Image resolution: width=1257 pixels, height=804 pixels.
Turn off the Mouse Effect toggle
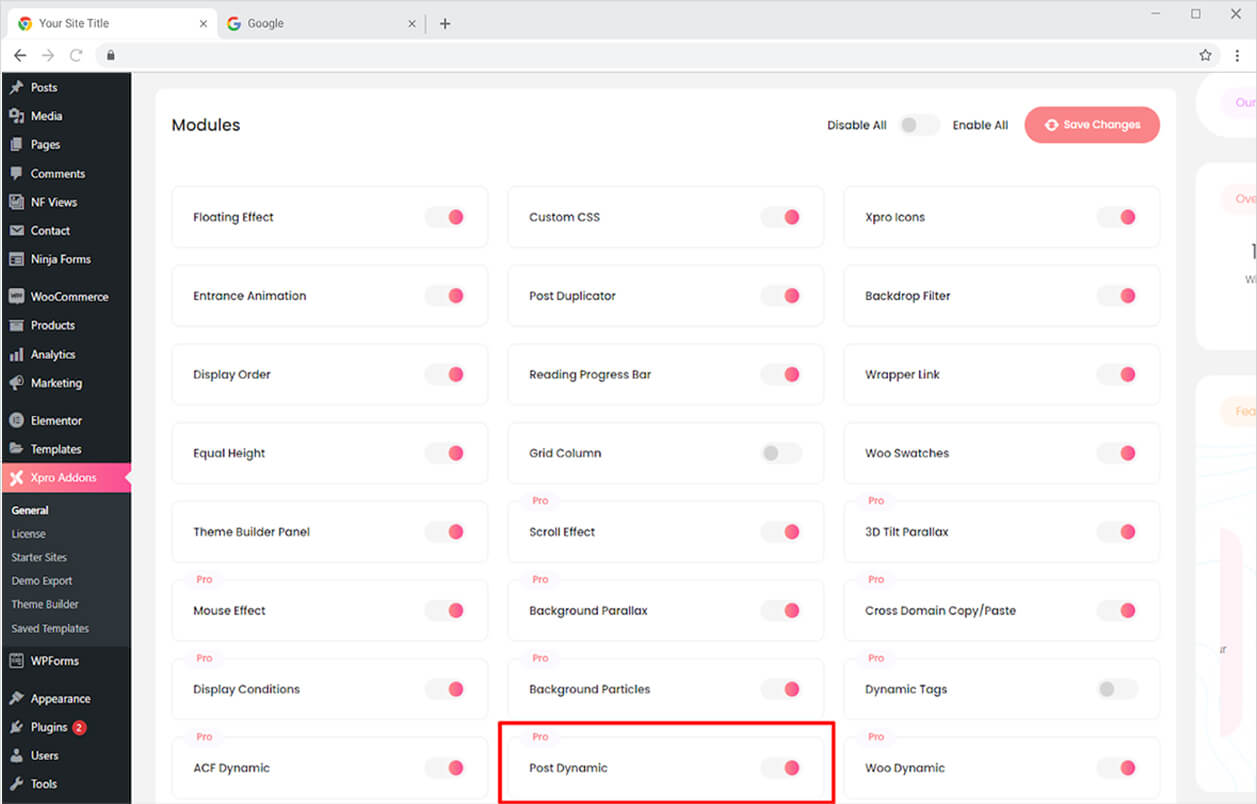click(x=445, y=610)
